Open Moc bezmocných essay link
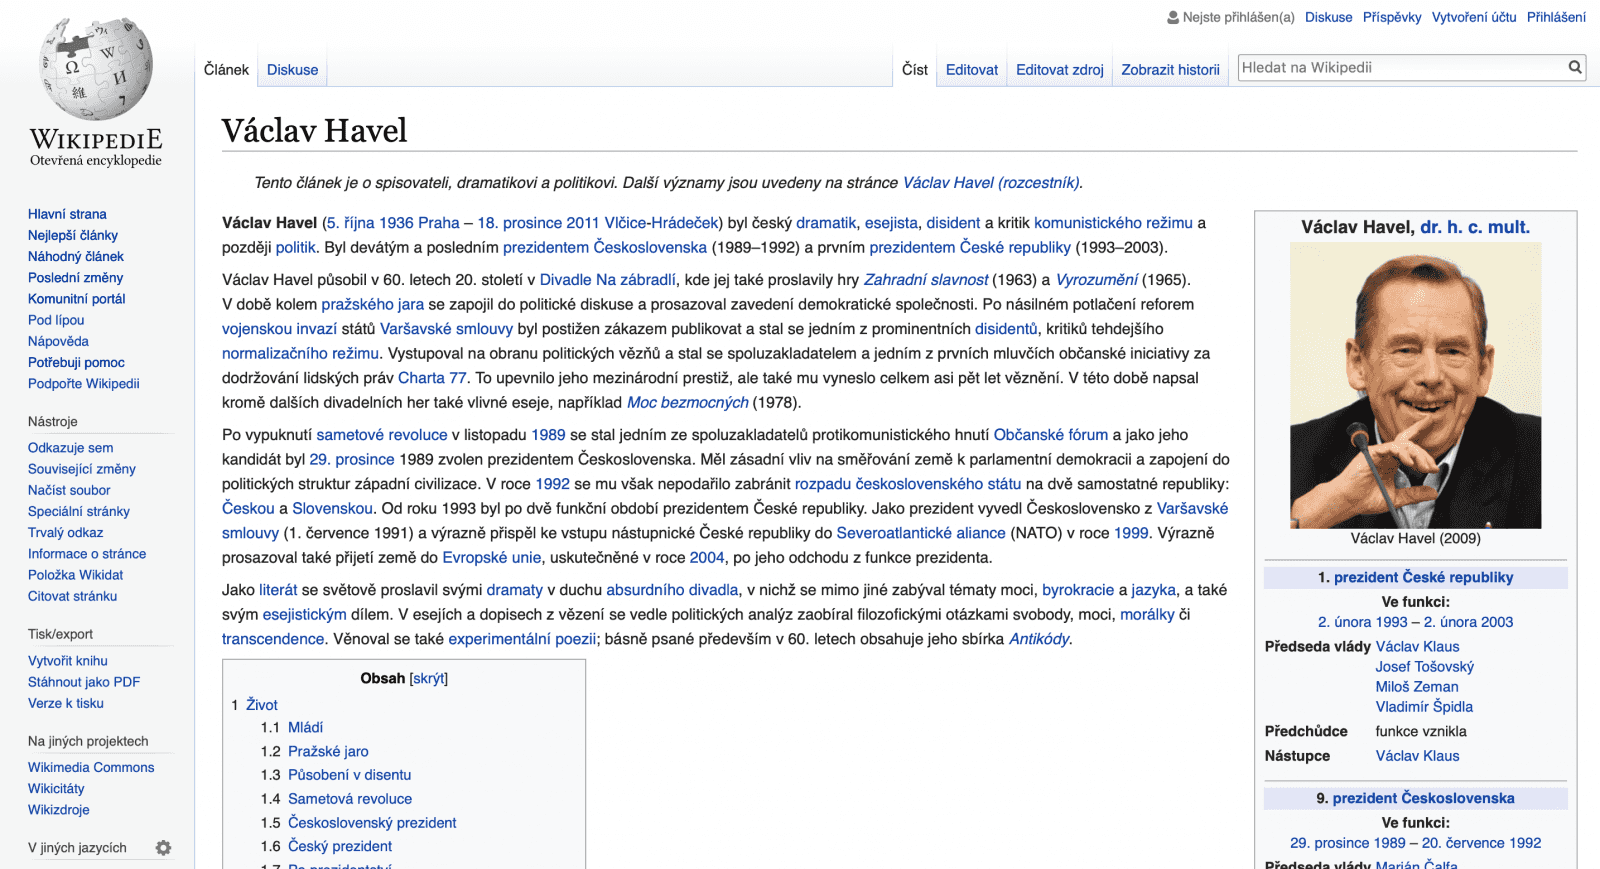 [688, 402]
